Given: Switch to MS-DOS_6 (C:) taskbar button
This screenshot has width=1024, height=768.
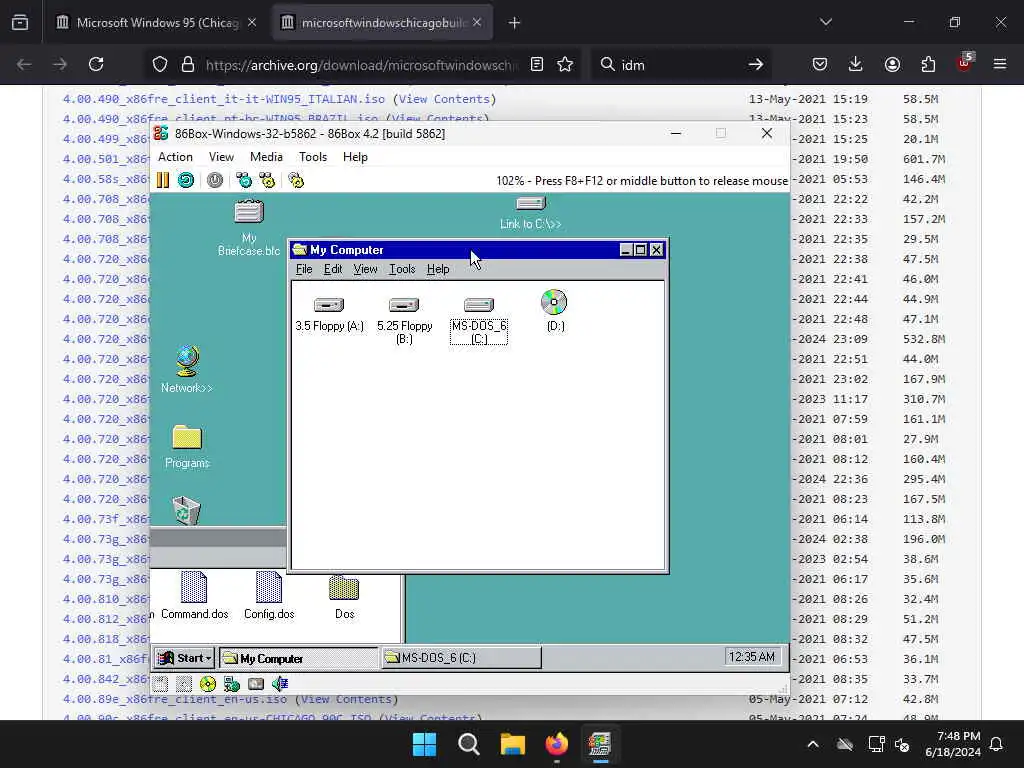Looking at the screenshot, I should click(x=461, y=658).
